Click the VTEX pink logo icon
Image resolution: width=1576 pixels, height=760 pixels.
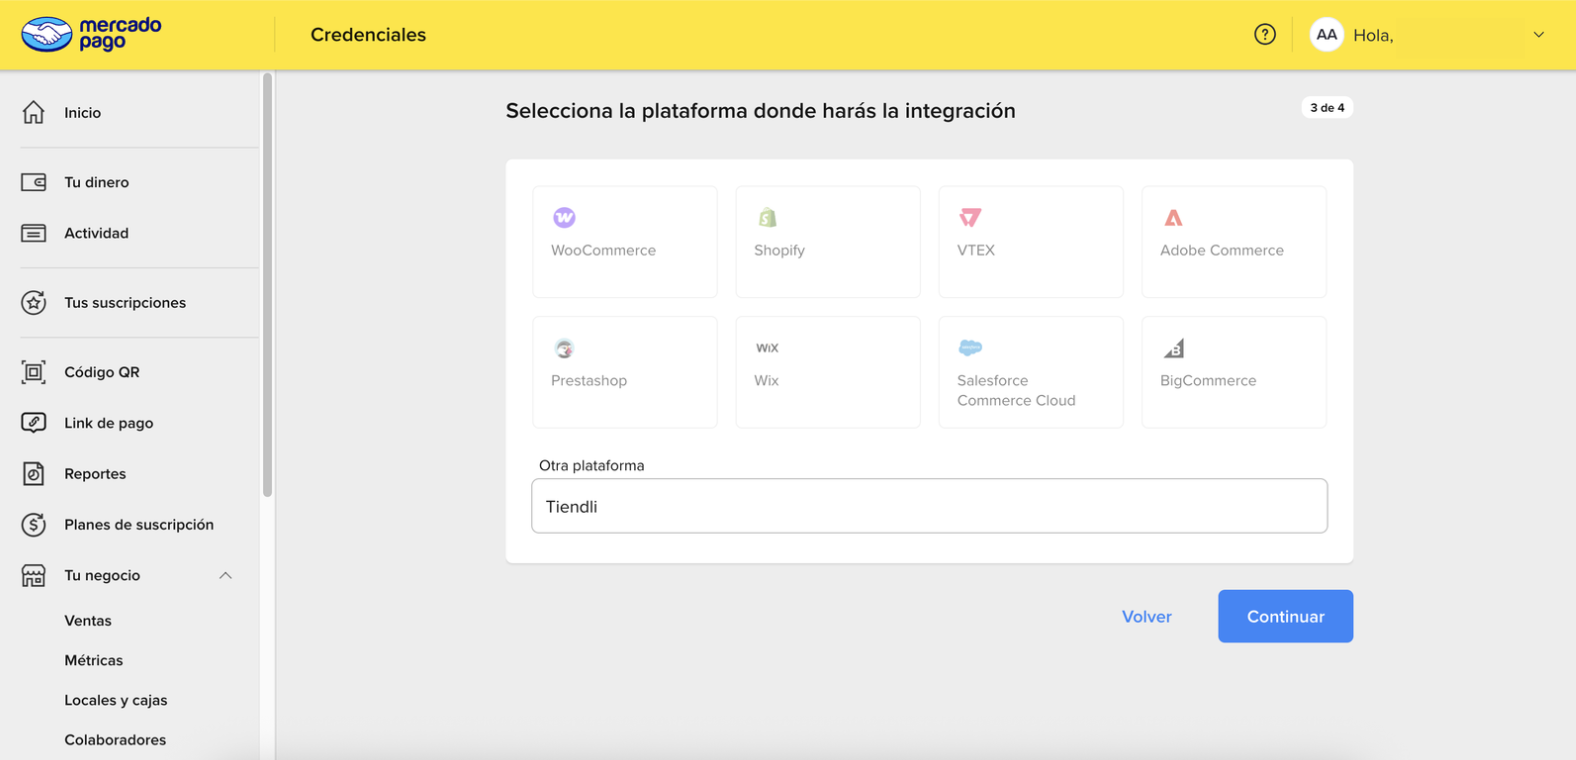coord(970,217)
